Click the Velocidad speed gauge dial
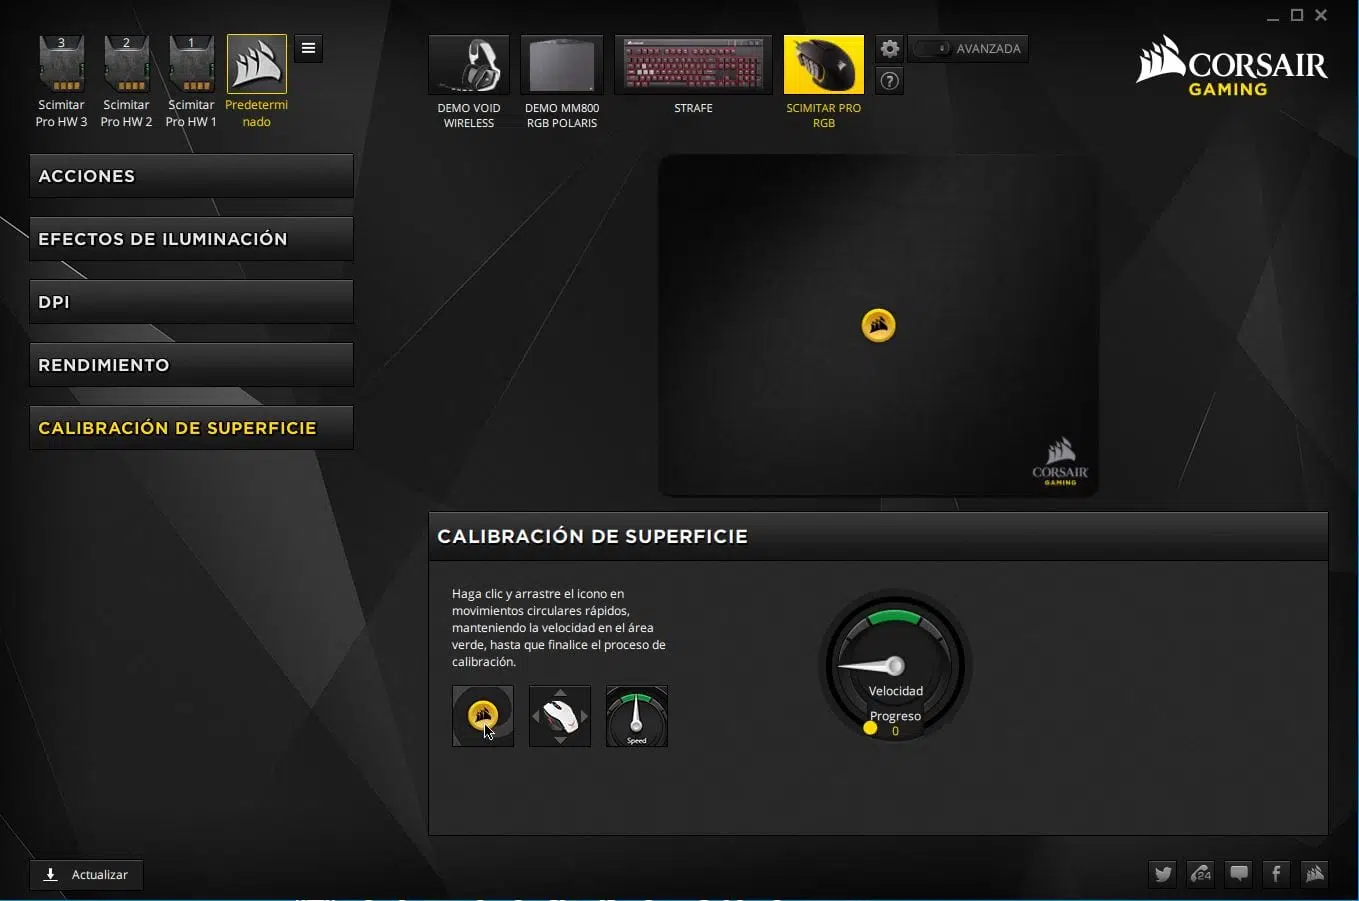Screen dimensions: 1359x901 [x=895, y=666]
